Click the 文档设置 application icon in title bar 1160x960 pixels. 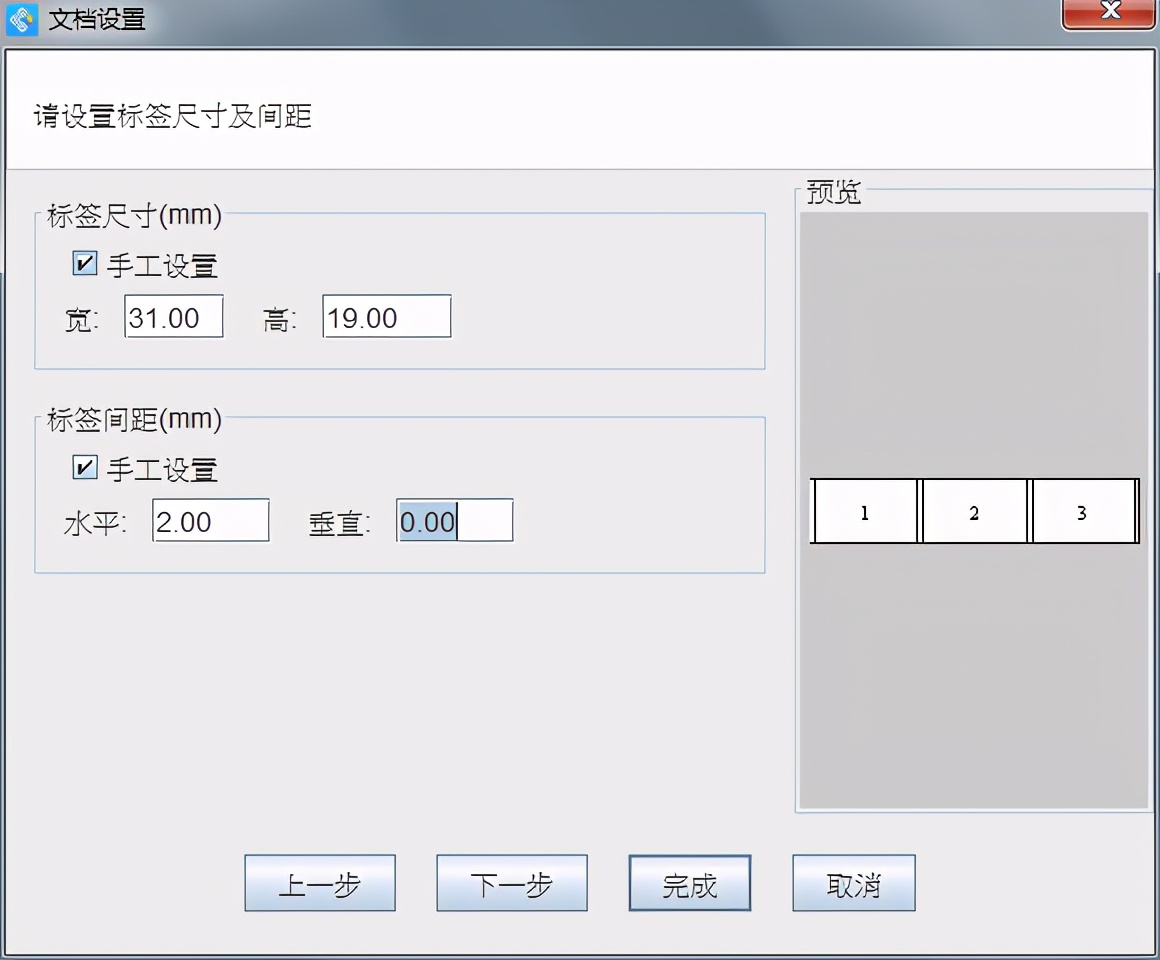pyautogui.click(x=20, y=19)
